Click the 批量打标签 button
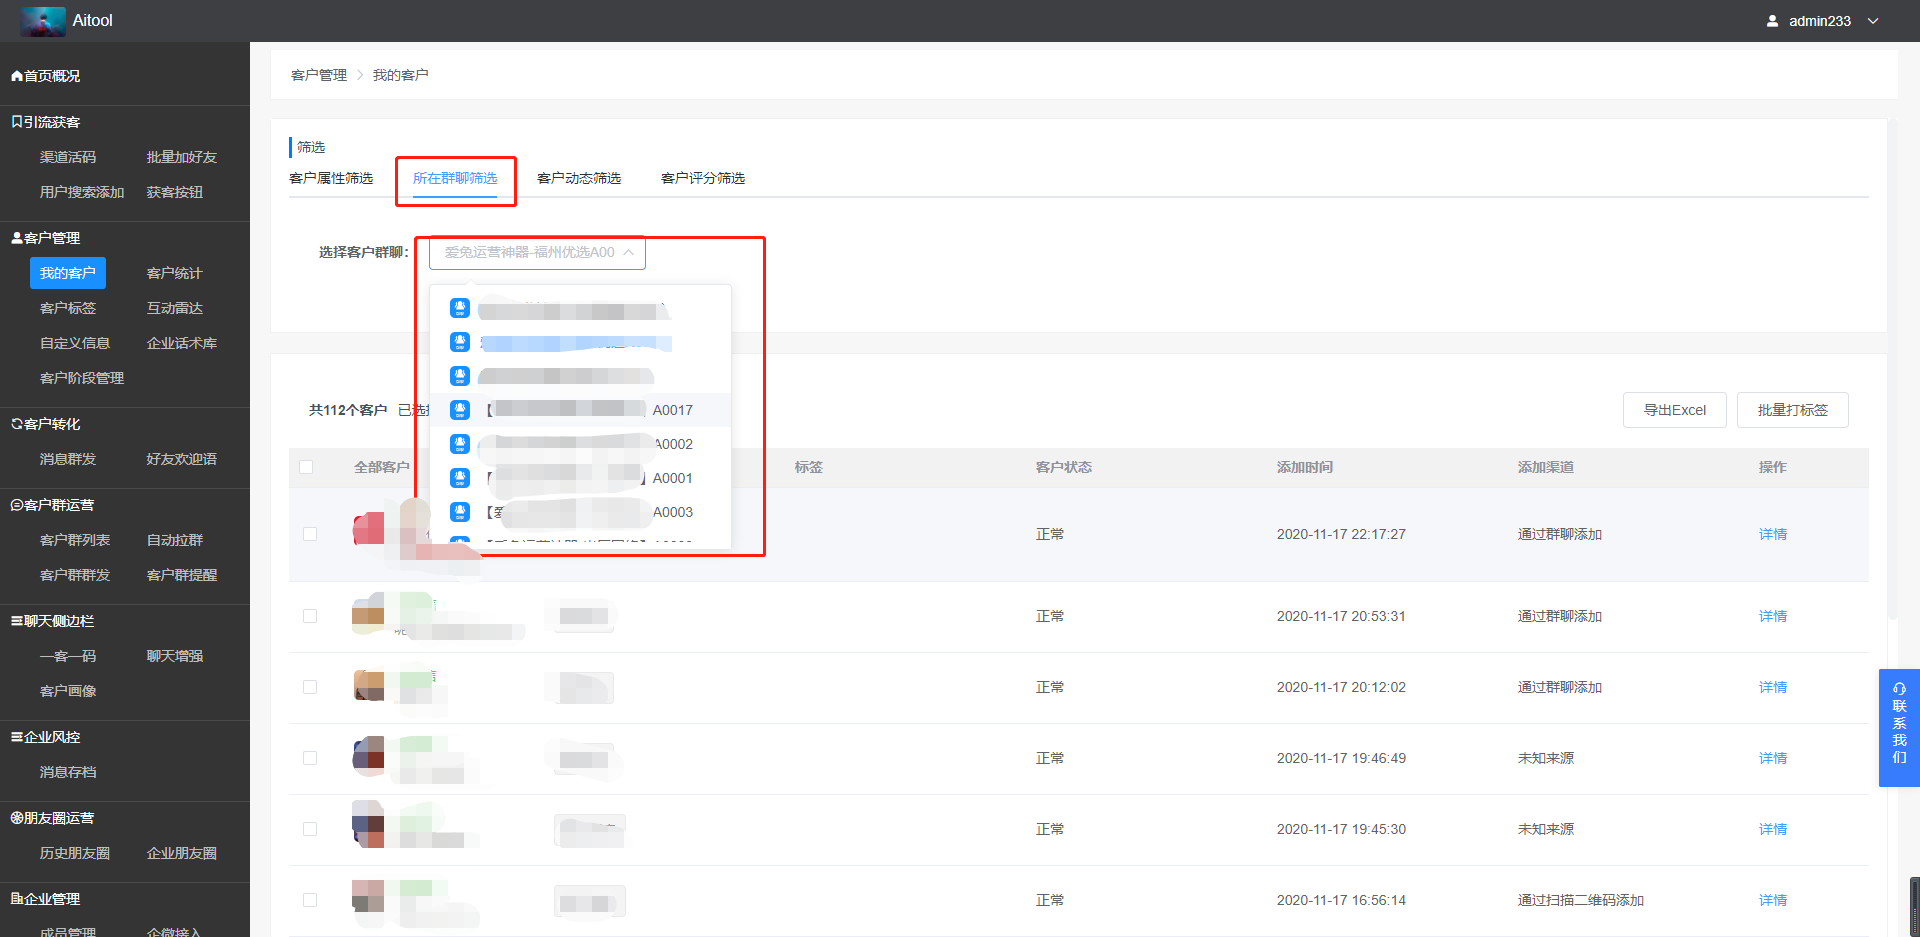The width and height of the screenshot is (1920, 937). (x=1793, y=410)
